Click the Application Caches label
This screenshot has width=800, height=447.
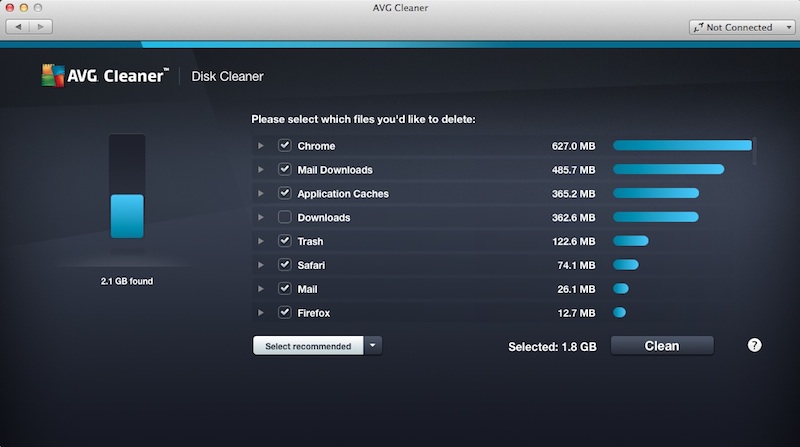point(343,194)
